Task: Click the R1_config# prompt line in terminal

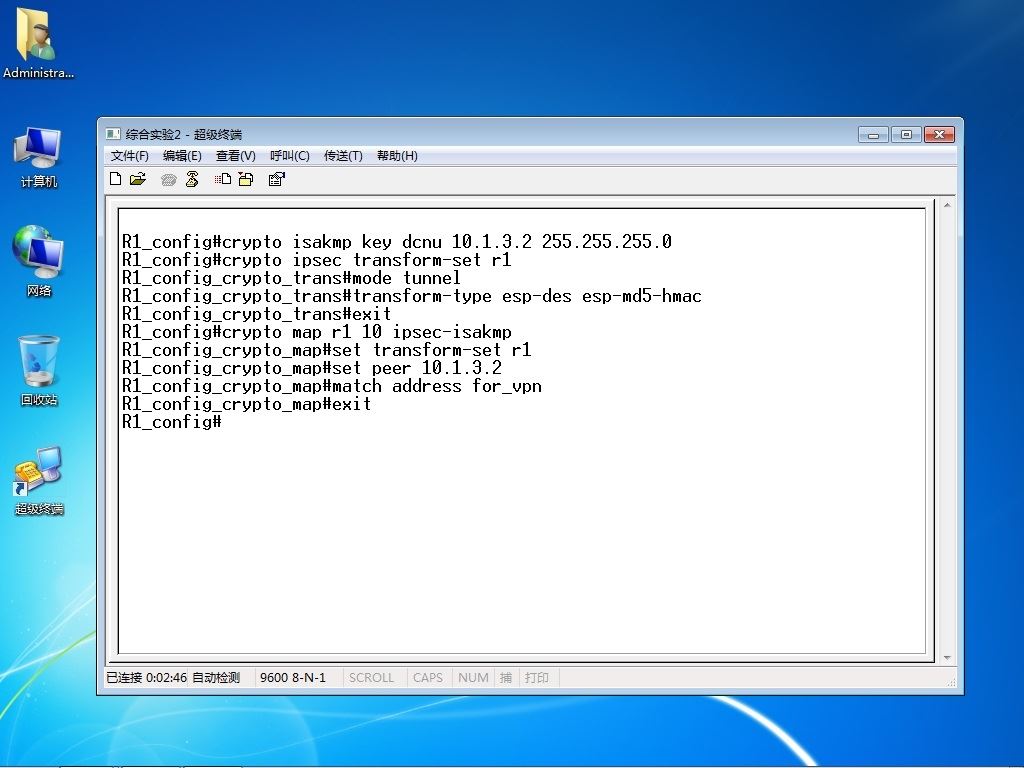Action: click(x=172, y=422)
